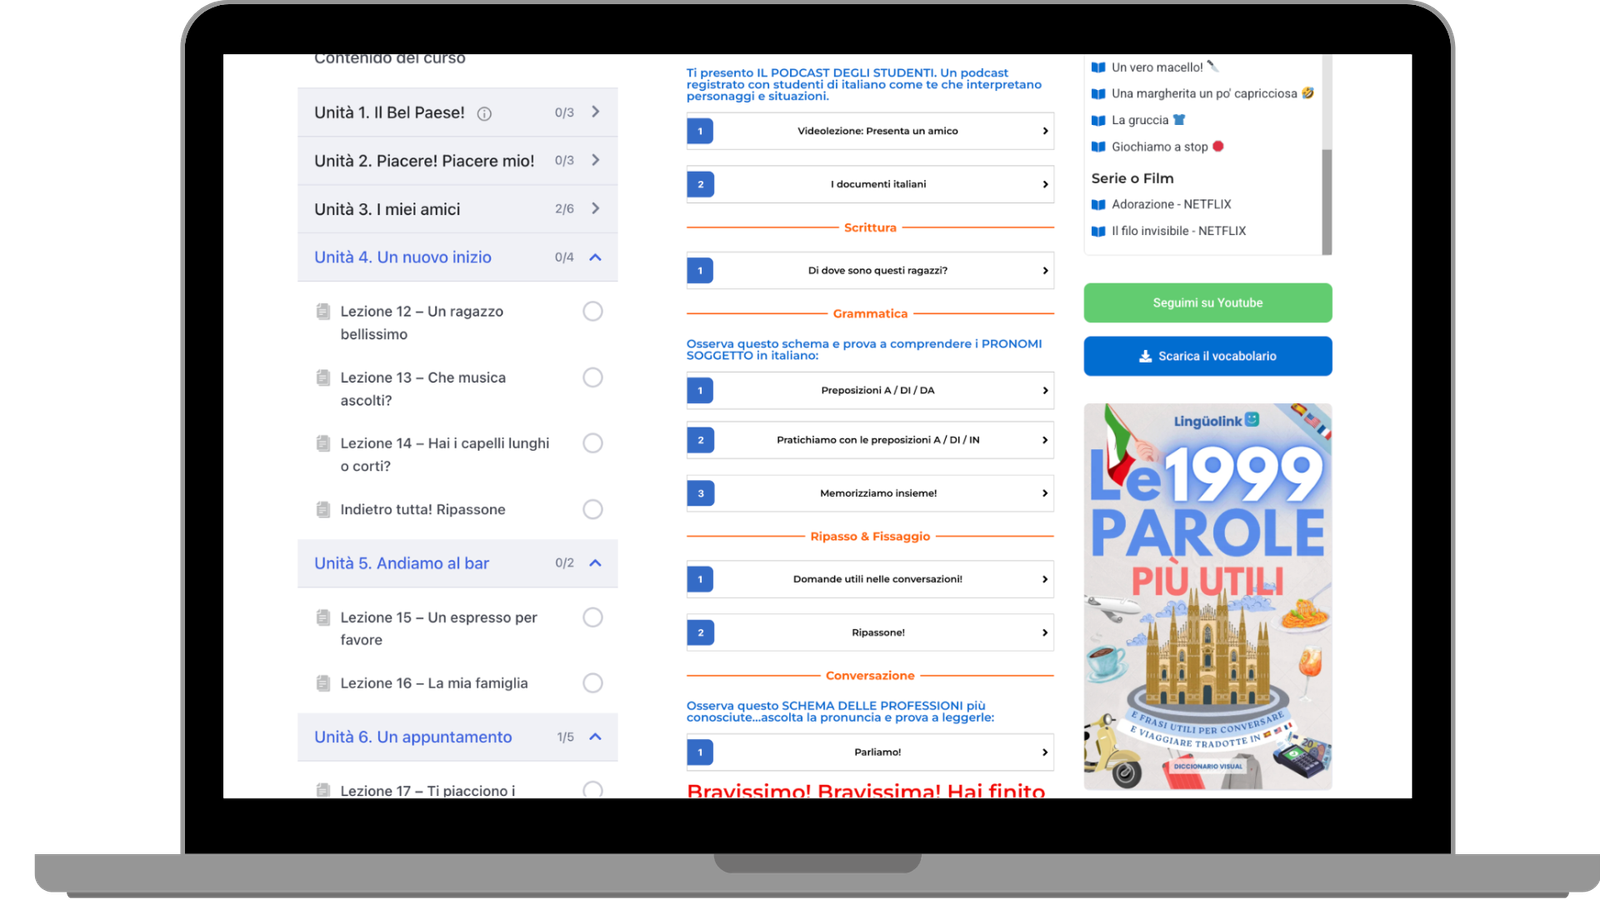Click book icon next to Giochiamo a stop

click(x=1098, y=147)
